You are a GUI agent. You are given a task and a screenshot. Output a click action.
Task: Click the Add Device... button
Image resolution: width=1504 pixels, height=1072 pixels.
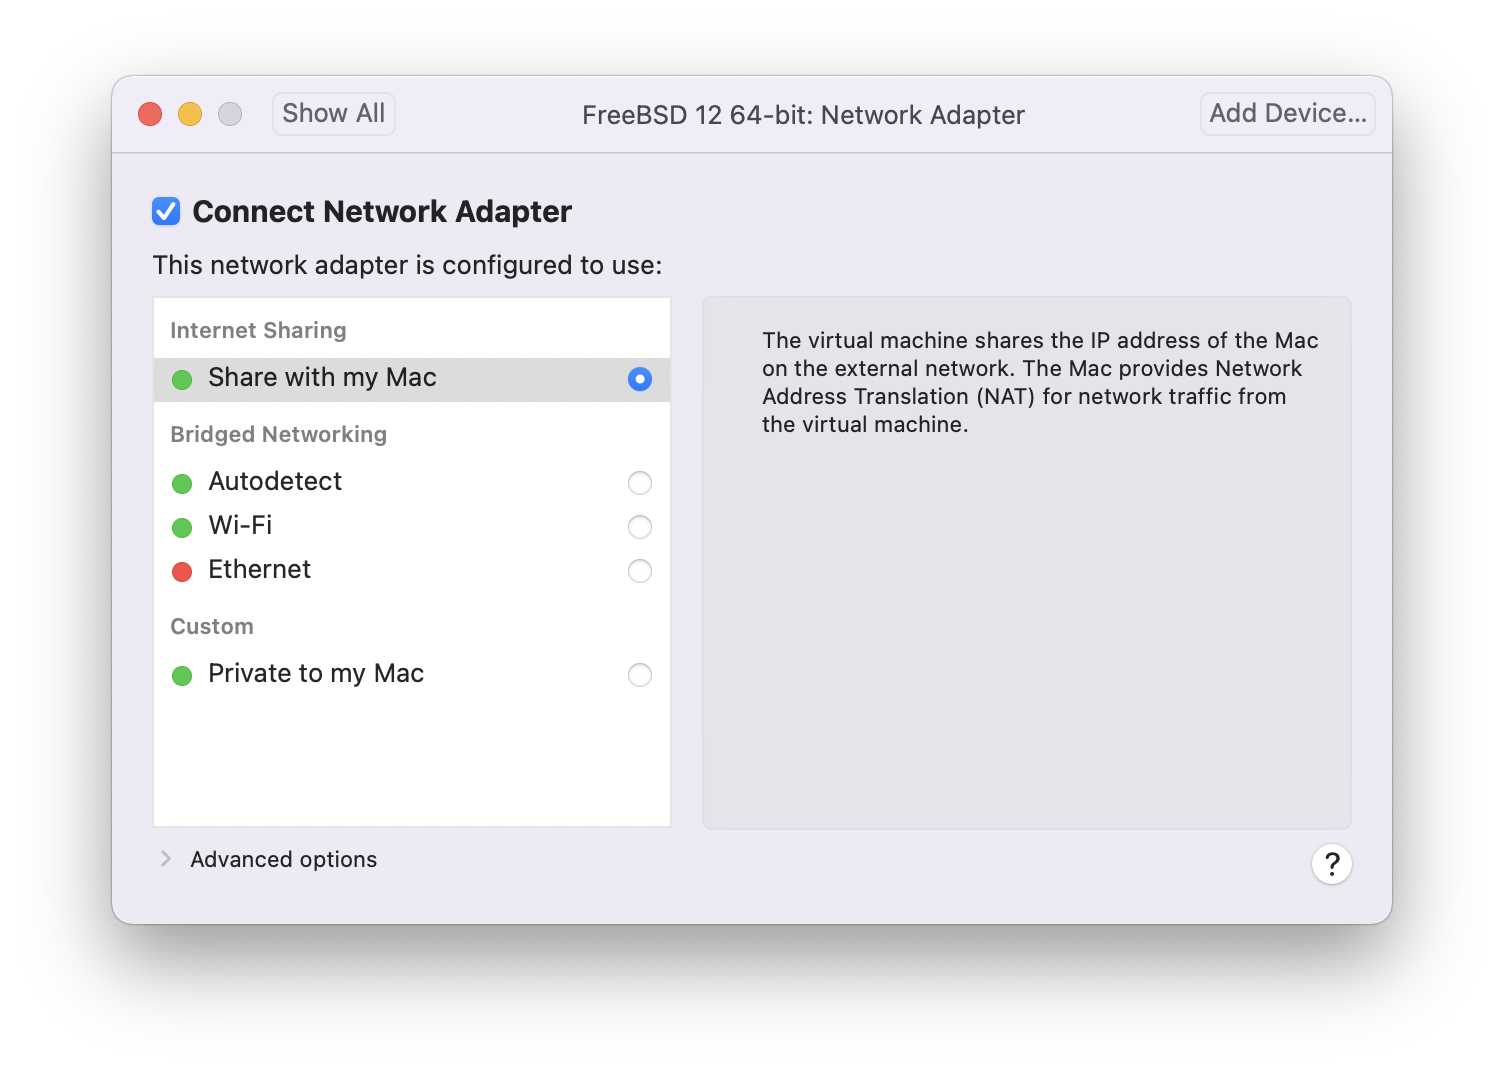pos(1287,114)
